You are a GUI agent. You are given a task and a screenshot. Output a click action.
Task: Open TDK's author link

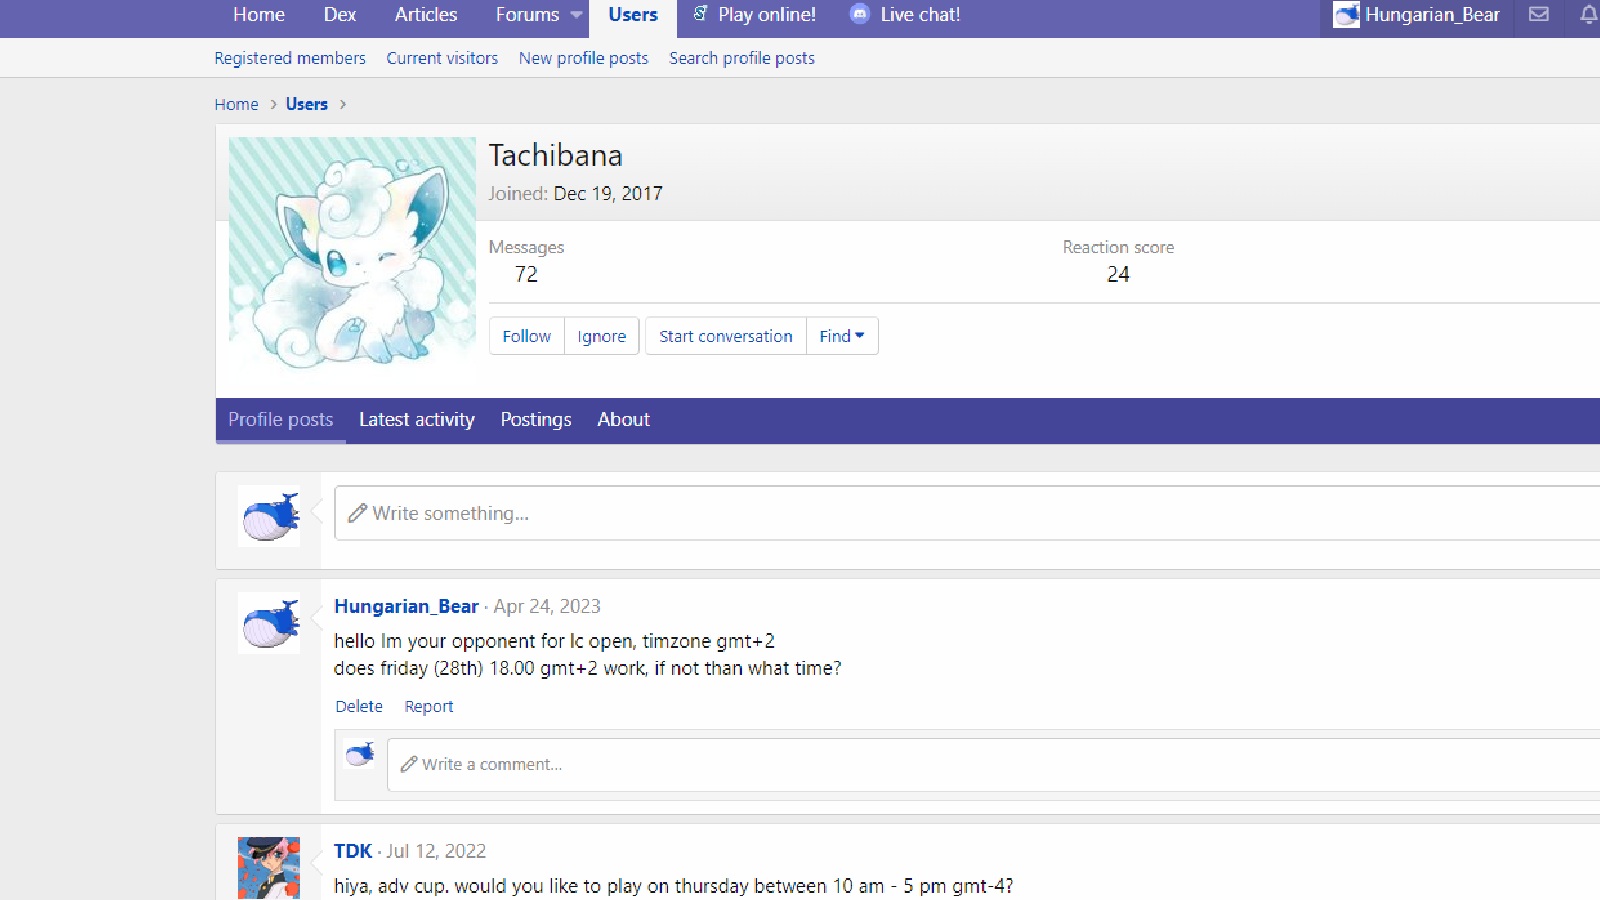[353, 851]
